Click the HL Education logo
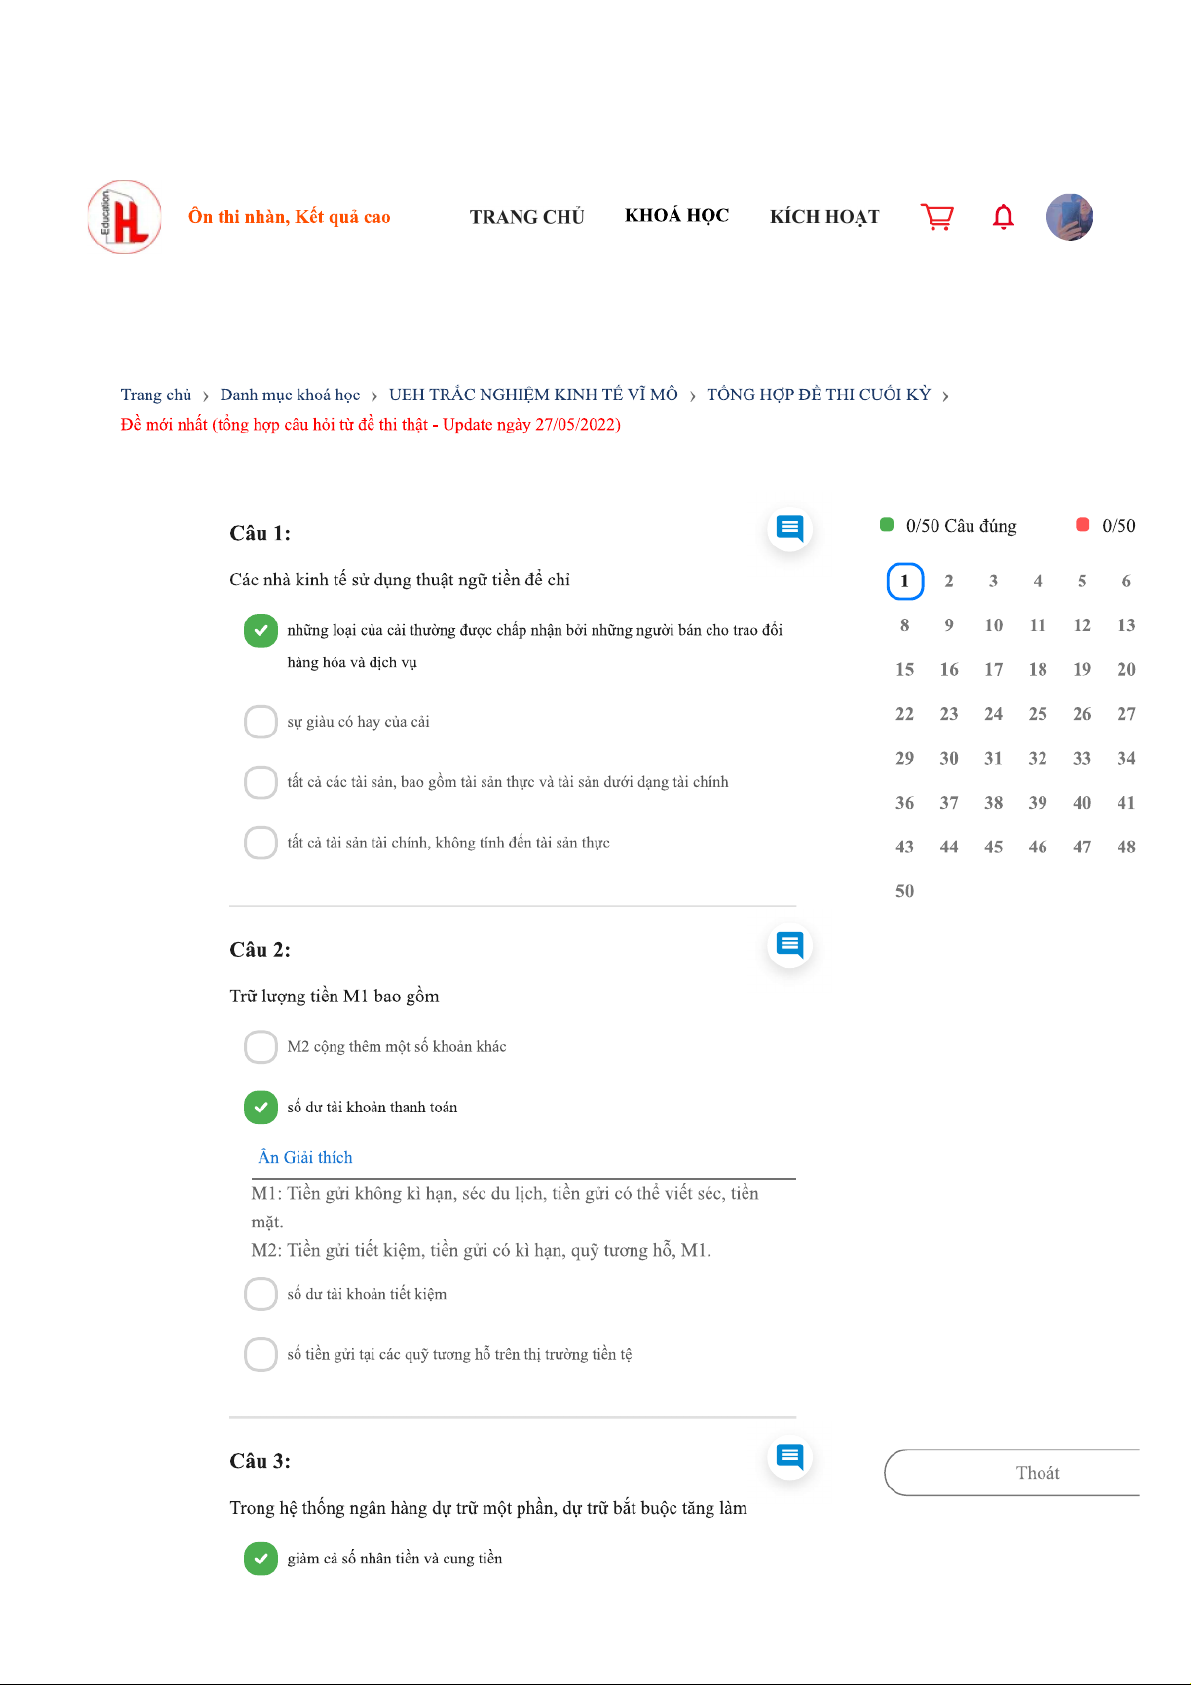The height and width of the screenshot is (1685, 1191). 125,217
